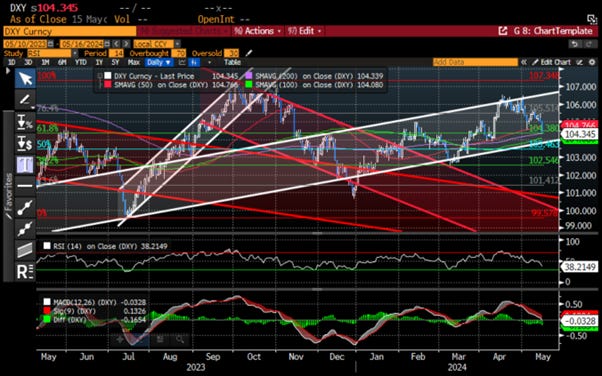Viewport: 602px width, 376px height.
Task: Open the Study RSI dropdown arrow
Action: tap(74, 53)
